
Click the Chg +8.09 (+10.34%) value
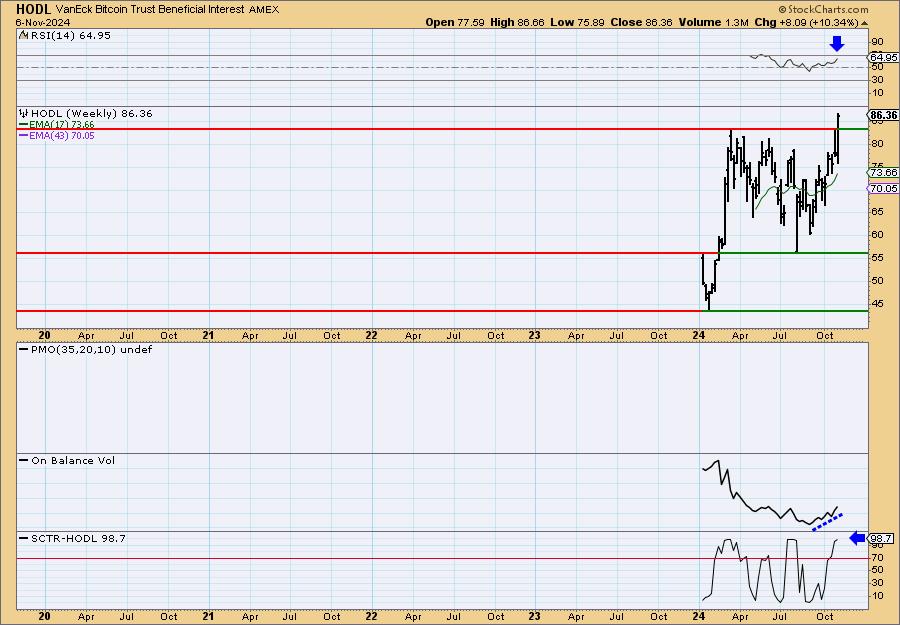point(806,22)
